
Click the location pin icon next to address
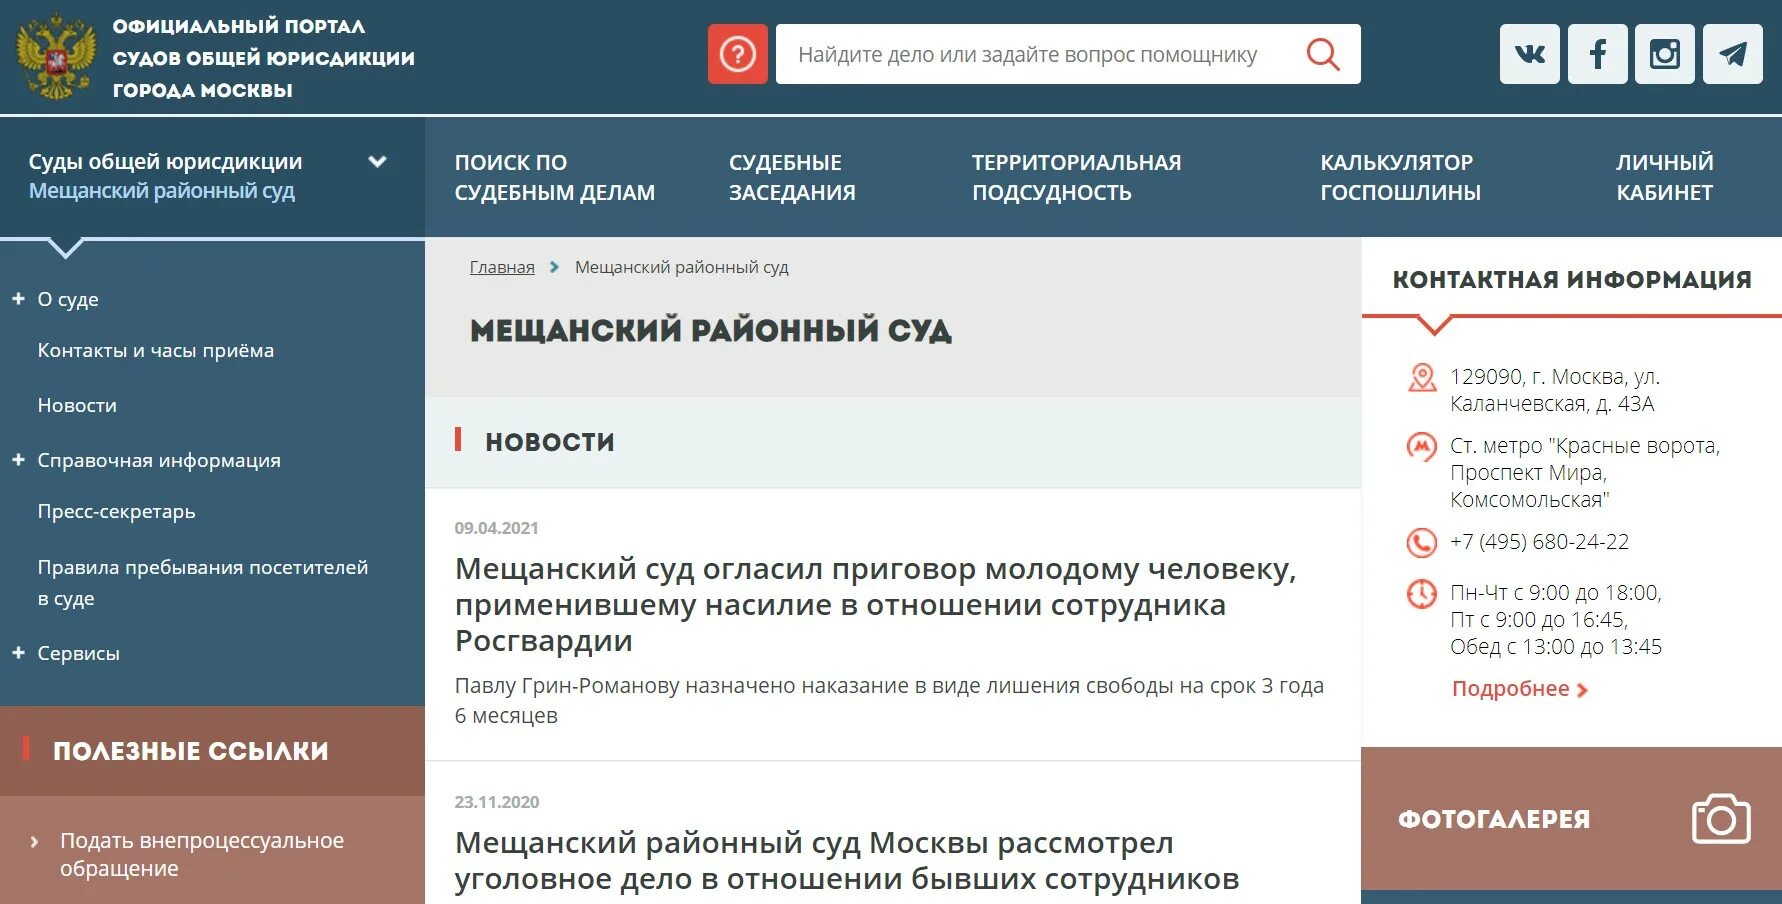click(1421, 378)
